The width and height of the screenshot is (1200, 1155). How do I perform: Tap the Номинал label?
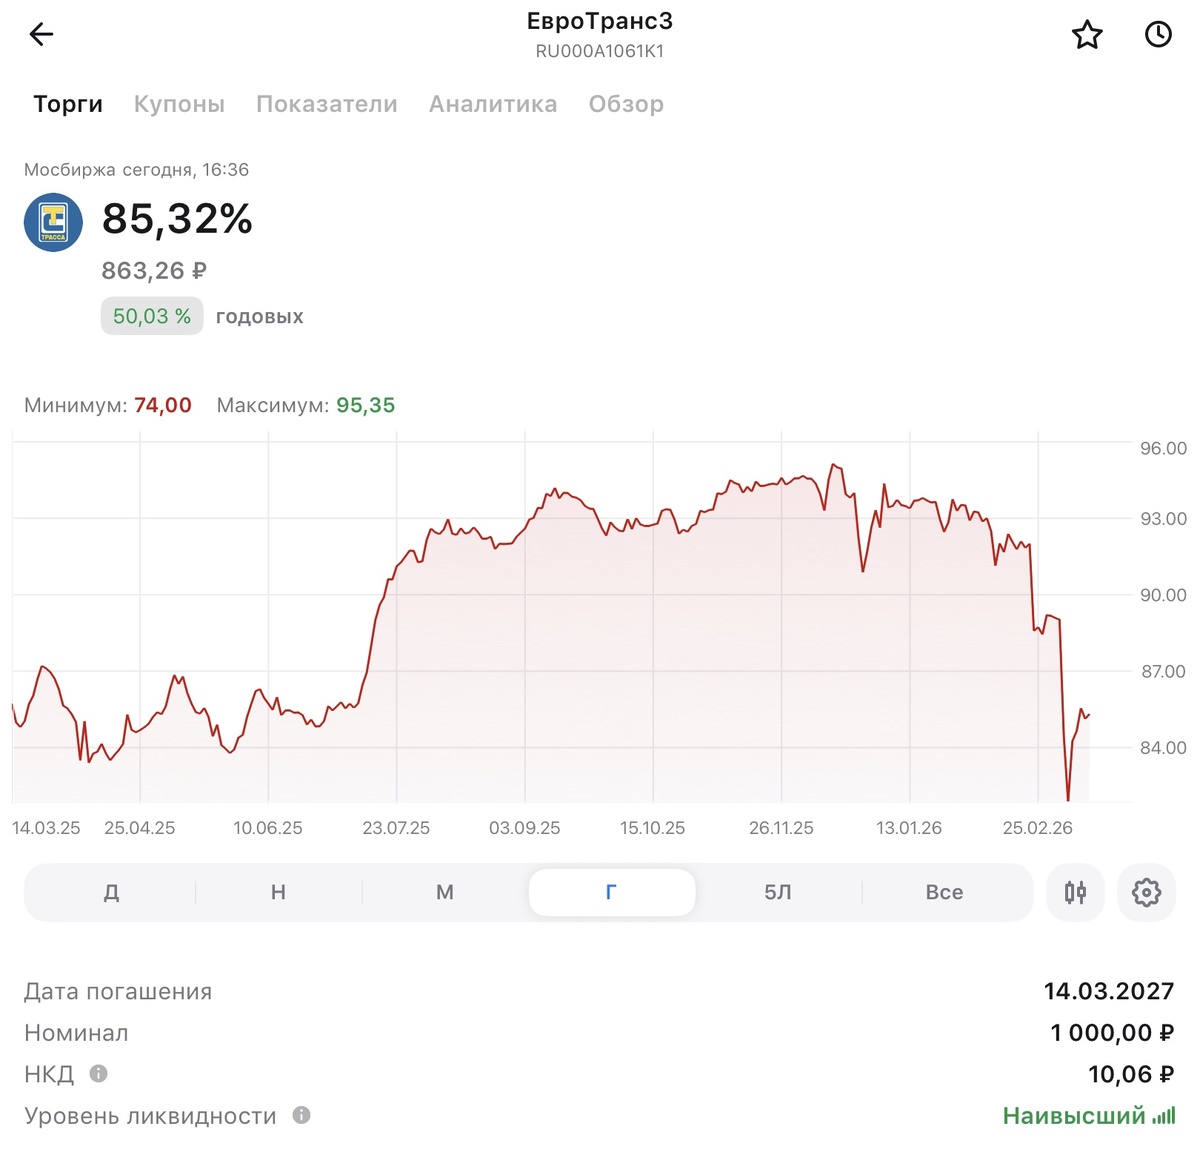point(76,1033)
